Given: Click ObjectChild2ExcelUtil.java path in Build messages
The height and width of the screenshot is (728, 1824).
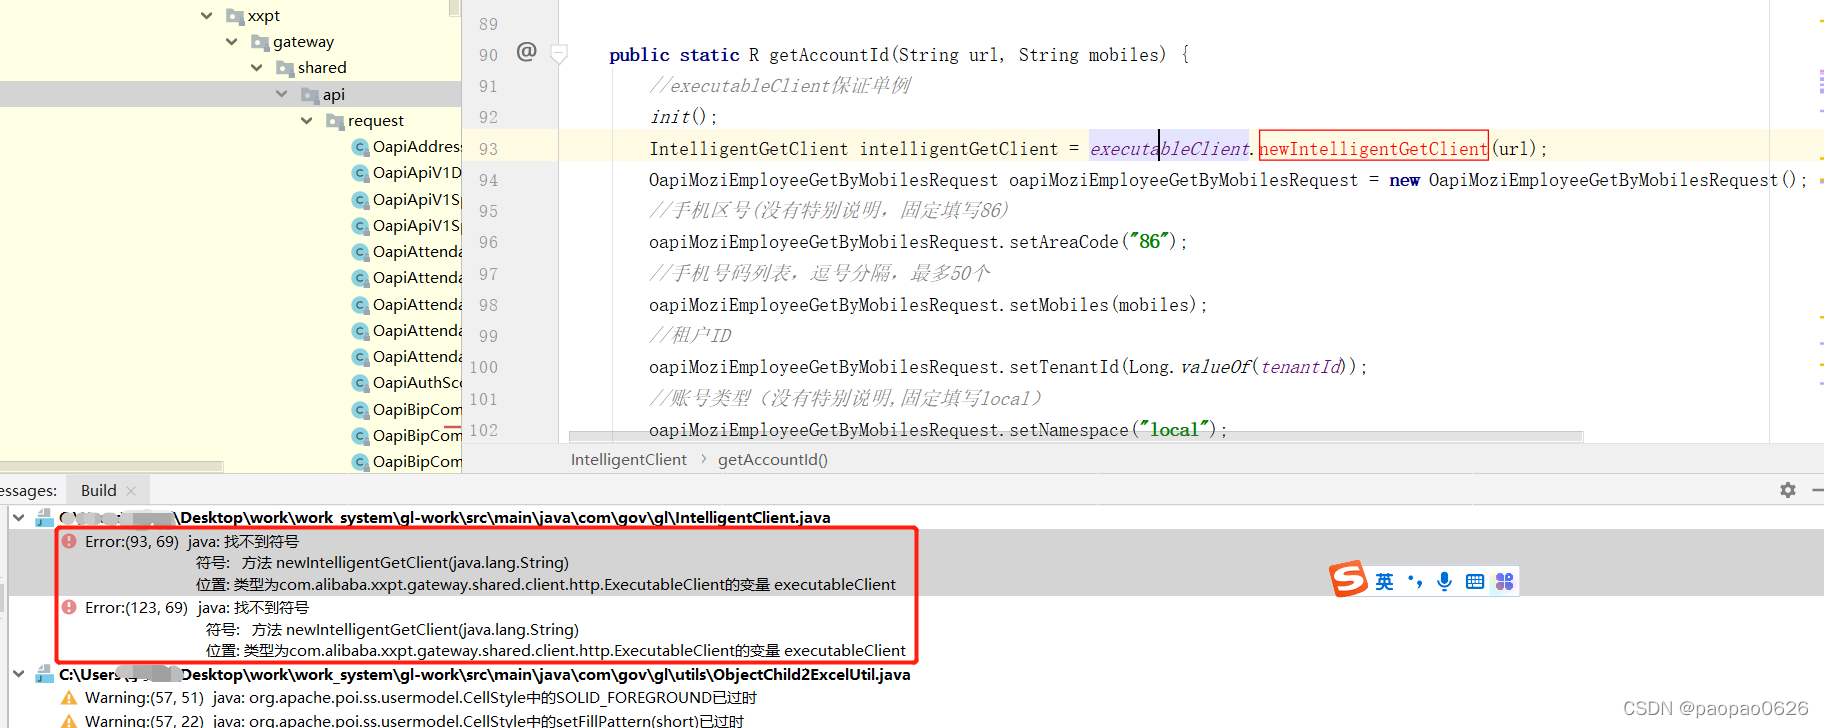Looking at the screenshot, I should pyautogui.click(x=484, y=674).
